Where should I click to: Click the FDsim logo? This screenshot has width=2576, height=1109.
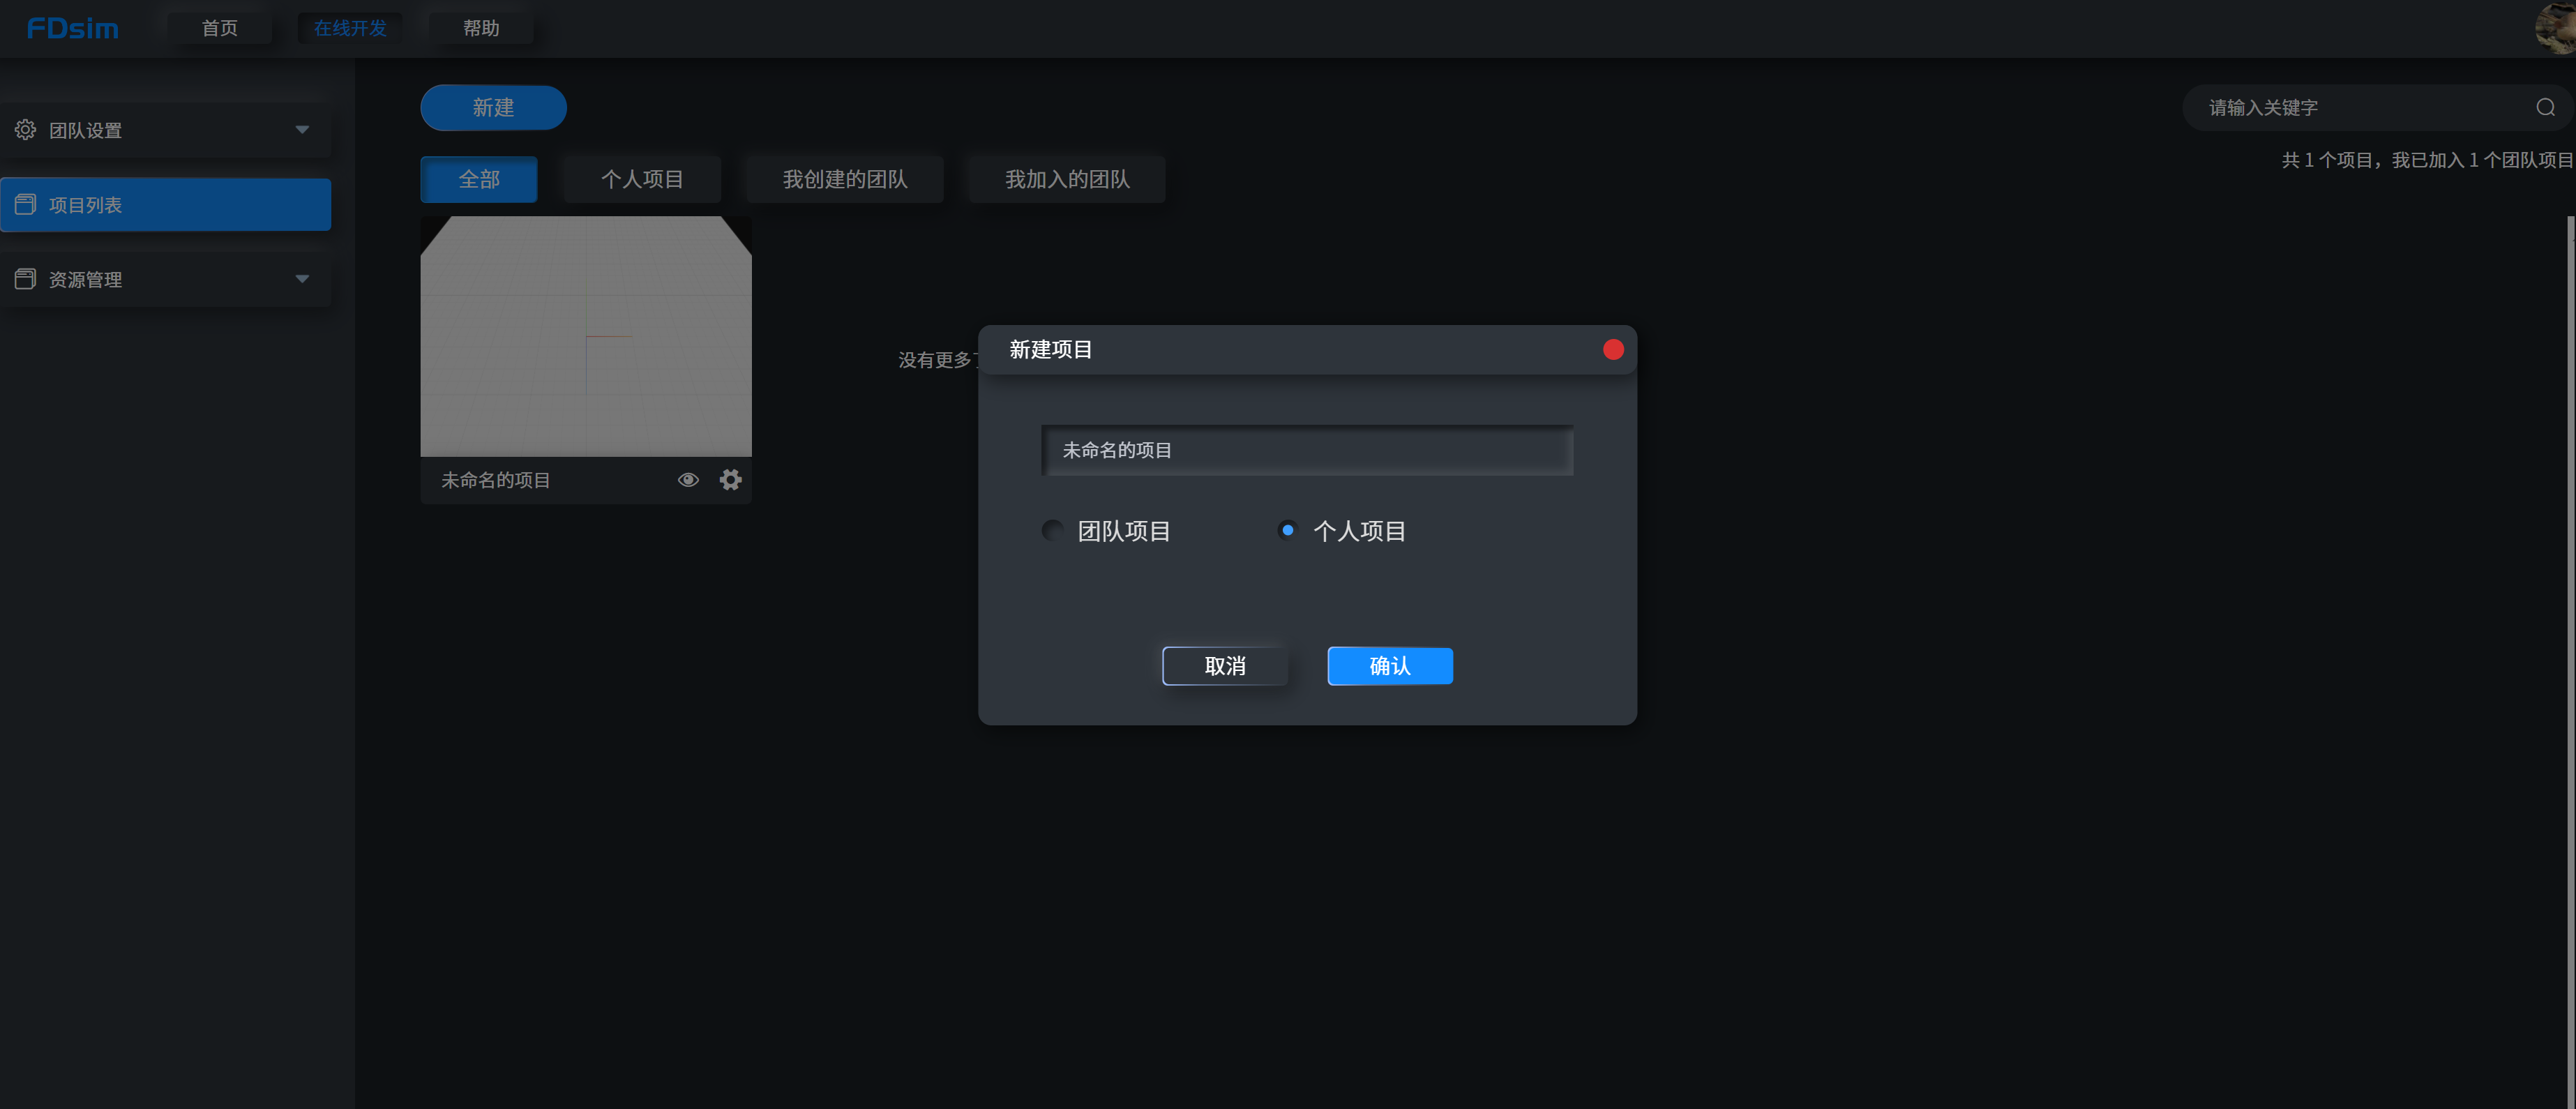[72, 28]
